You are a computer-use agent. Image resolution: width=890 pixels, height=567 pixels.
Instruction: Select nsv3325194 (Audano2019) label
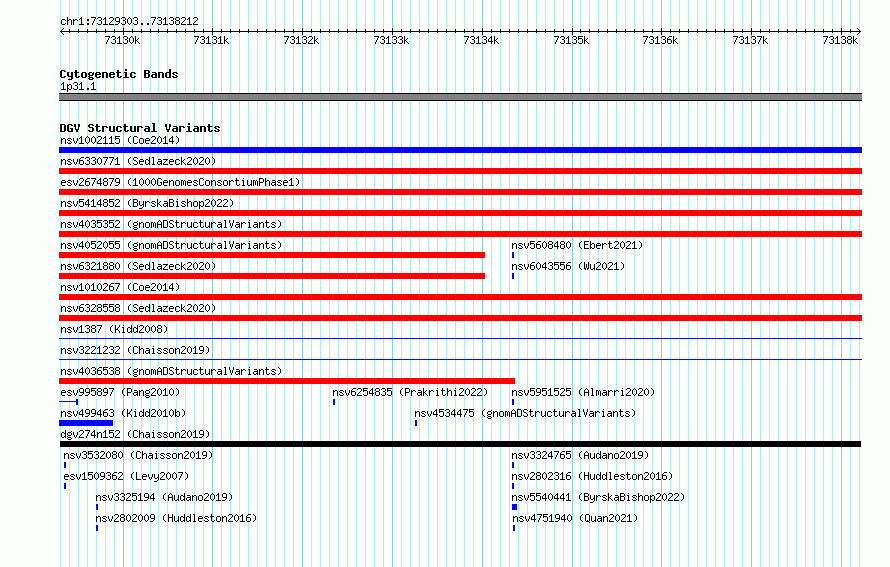click(x=164, y=497)
